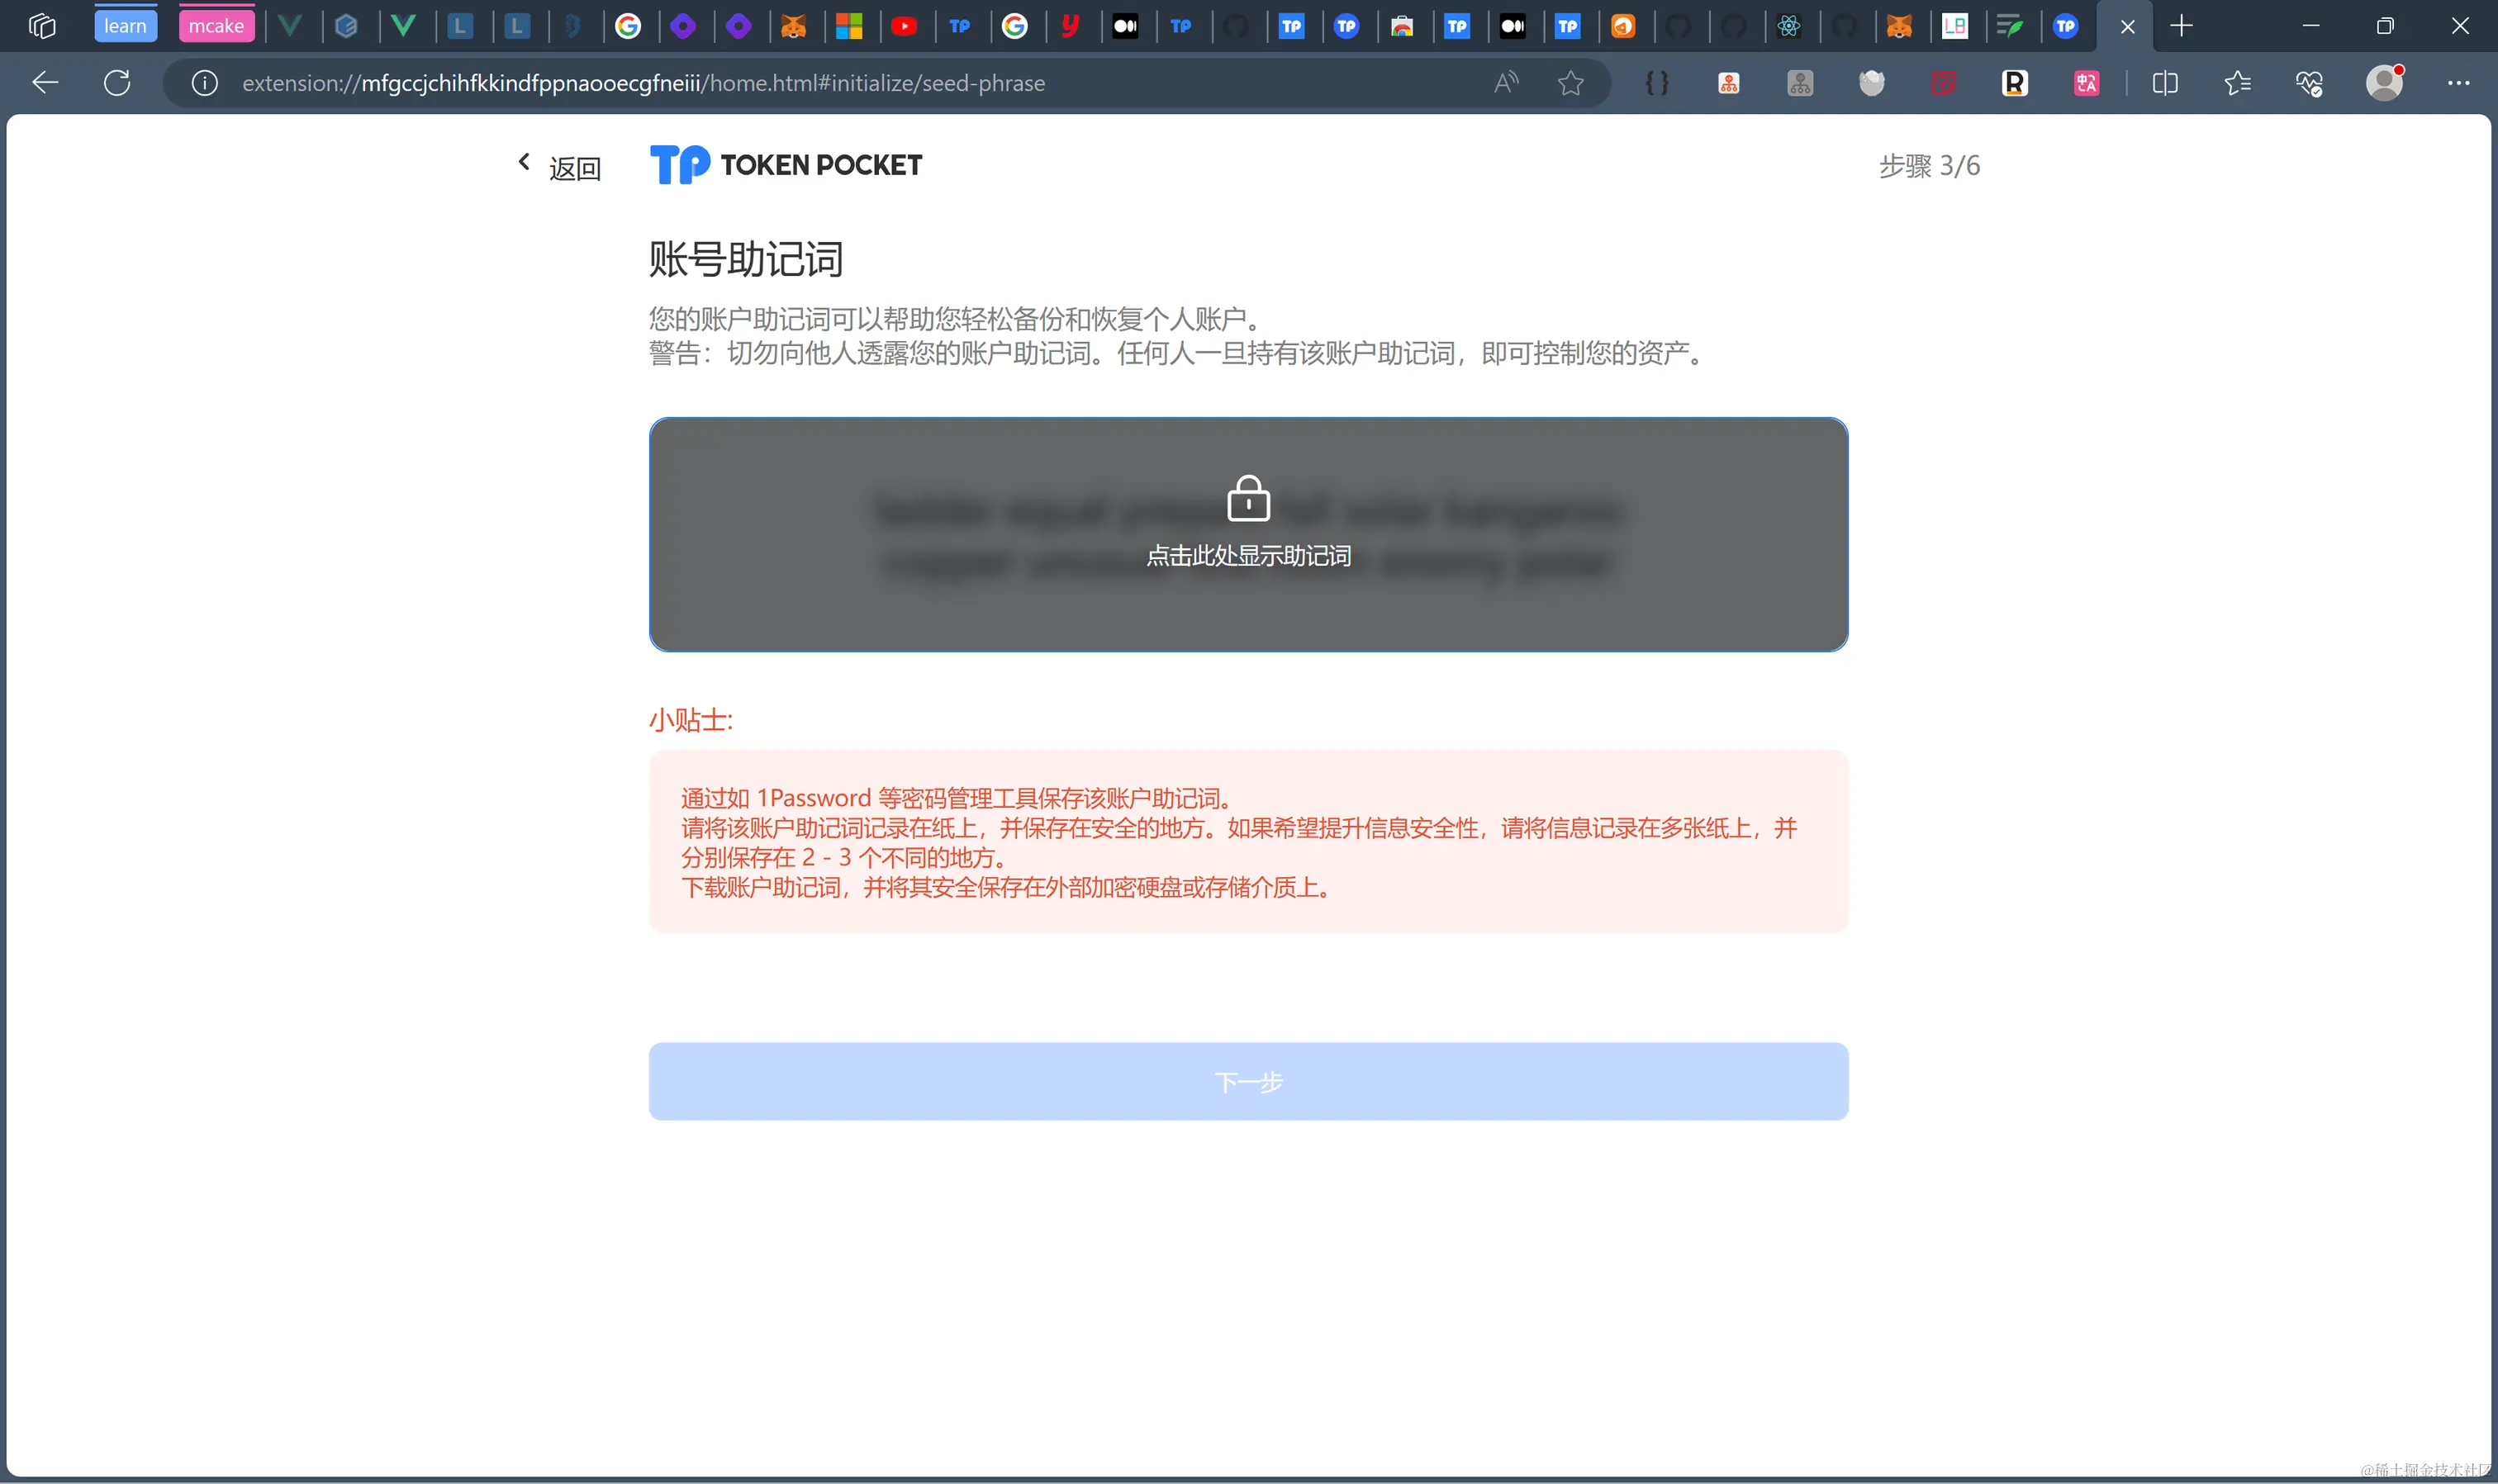Viewport: 2498px width, 1484px height.
Task: Open the split screen icon in toolbar
Action: [x=2165, y=83]
